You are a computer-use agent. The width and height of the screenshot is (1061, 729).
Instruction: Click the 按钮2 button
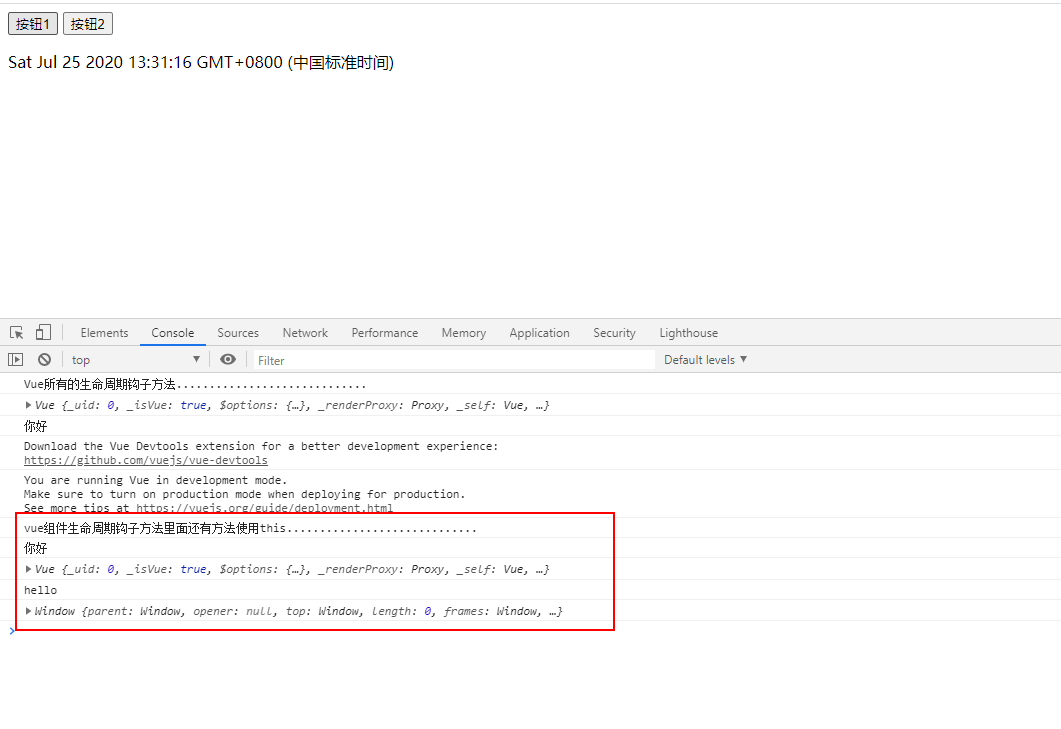88,24
